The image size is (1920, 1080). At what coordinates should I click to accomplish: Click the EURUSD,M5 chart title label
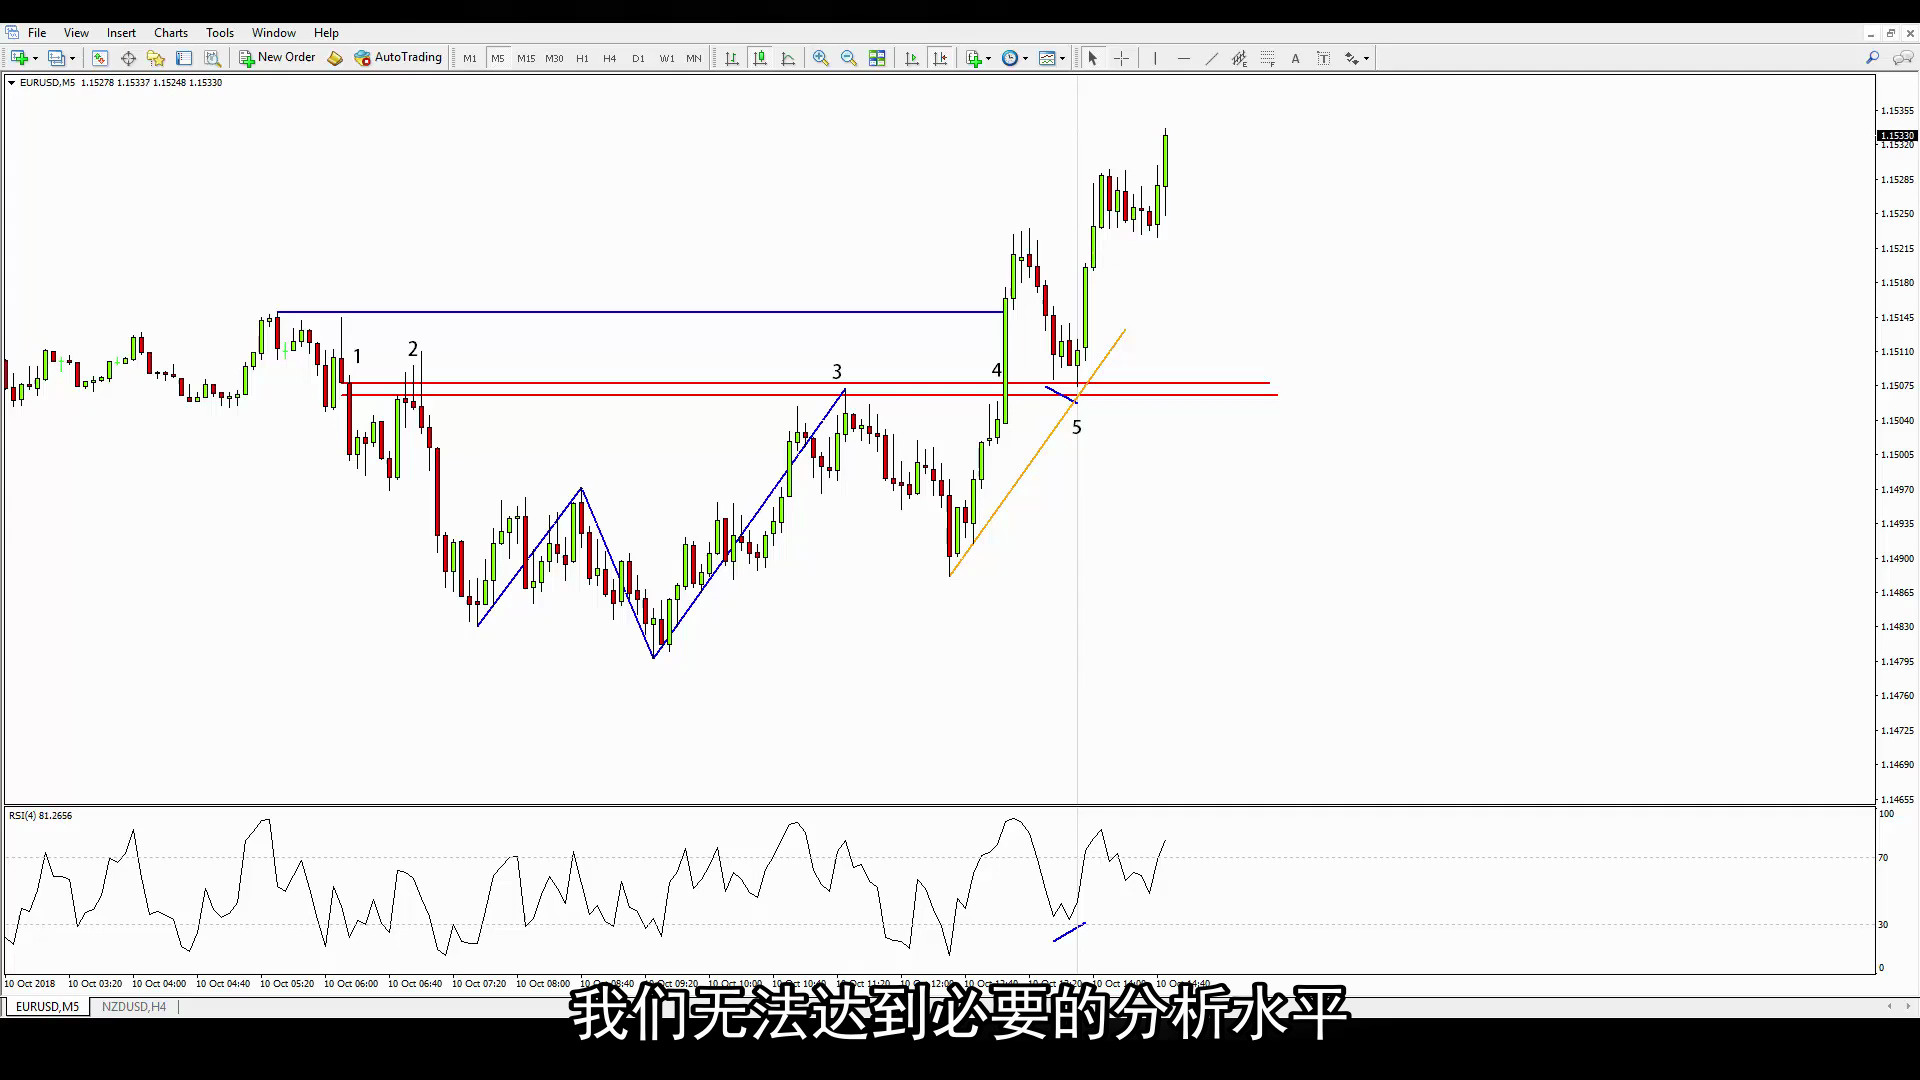(47, 82)
